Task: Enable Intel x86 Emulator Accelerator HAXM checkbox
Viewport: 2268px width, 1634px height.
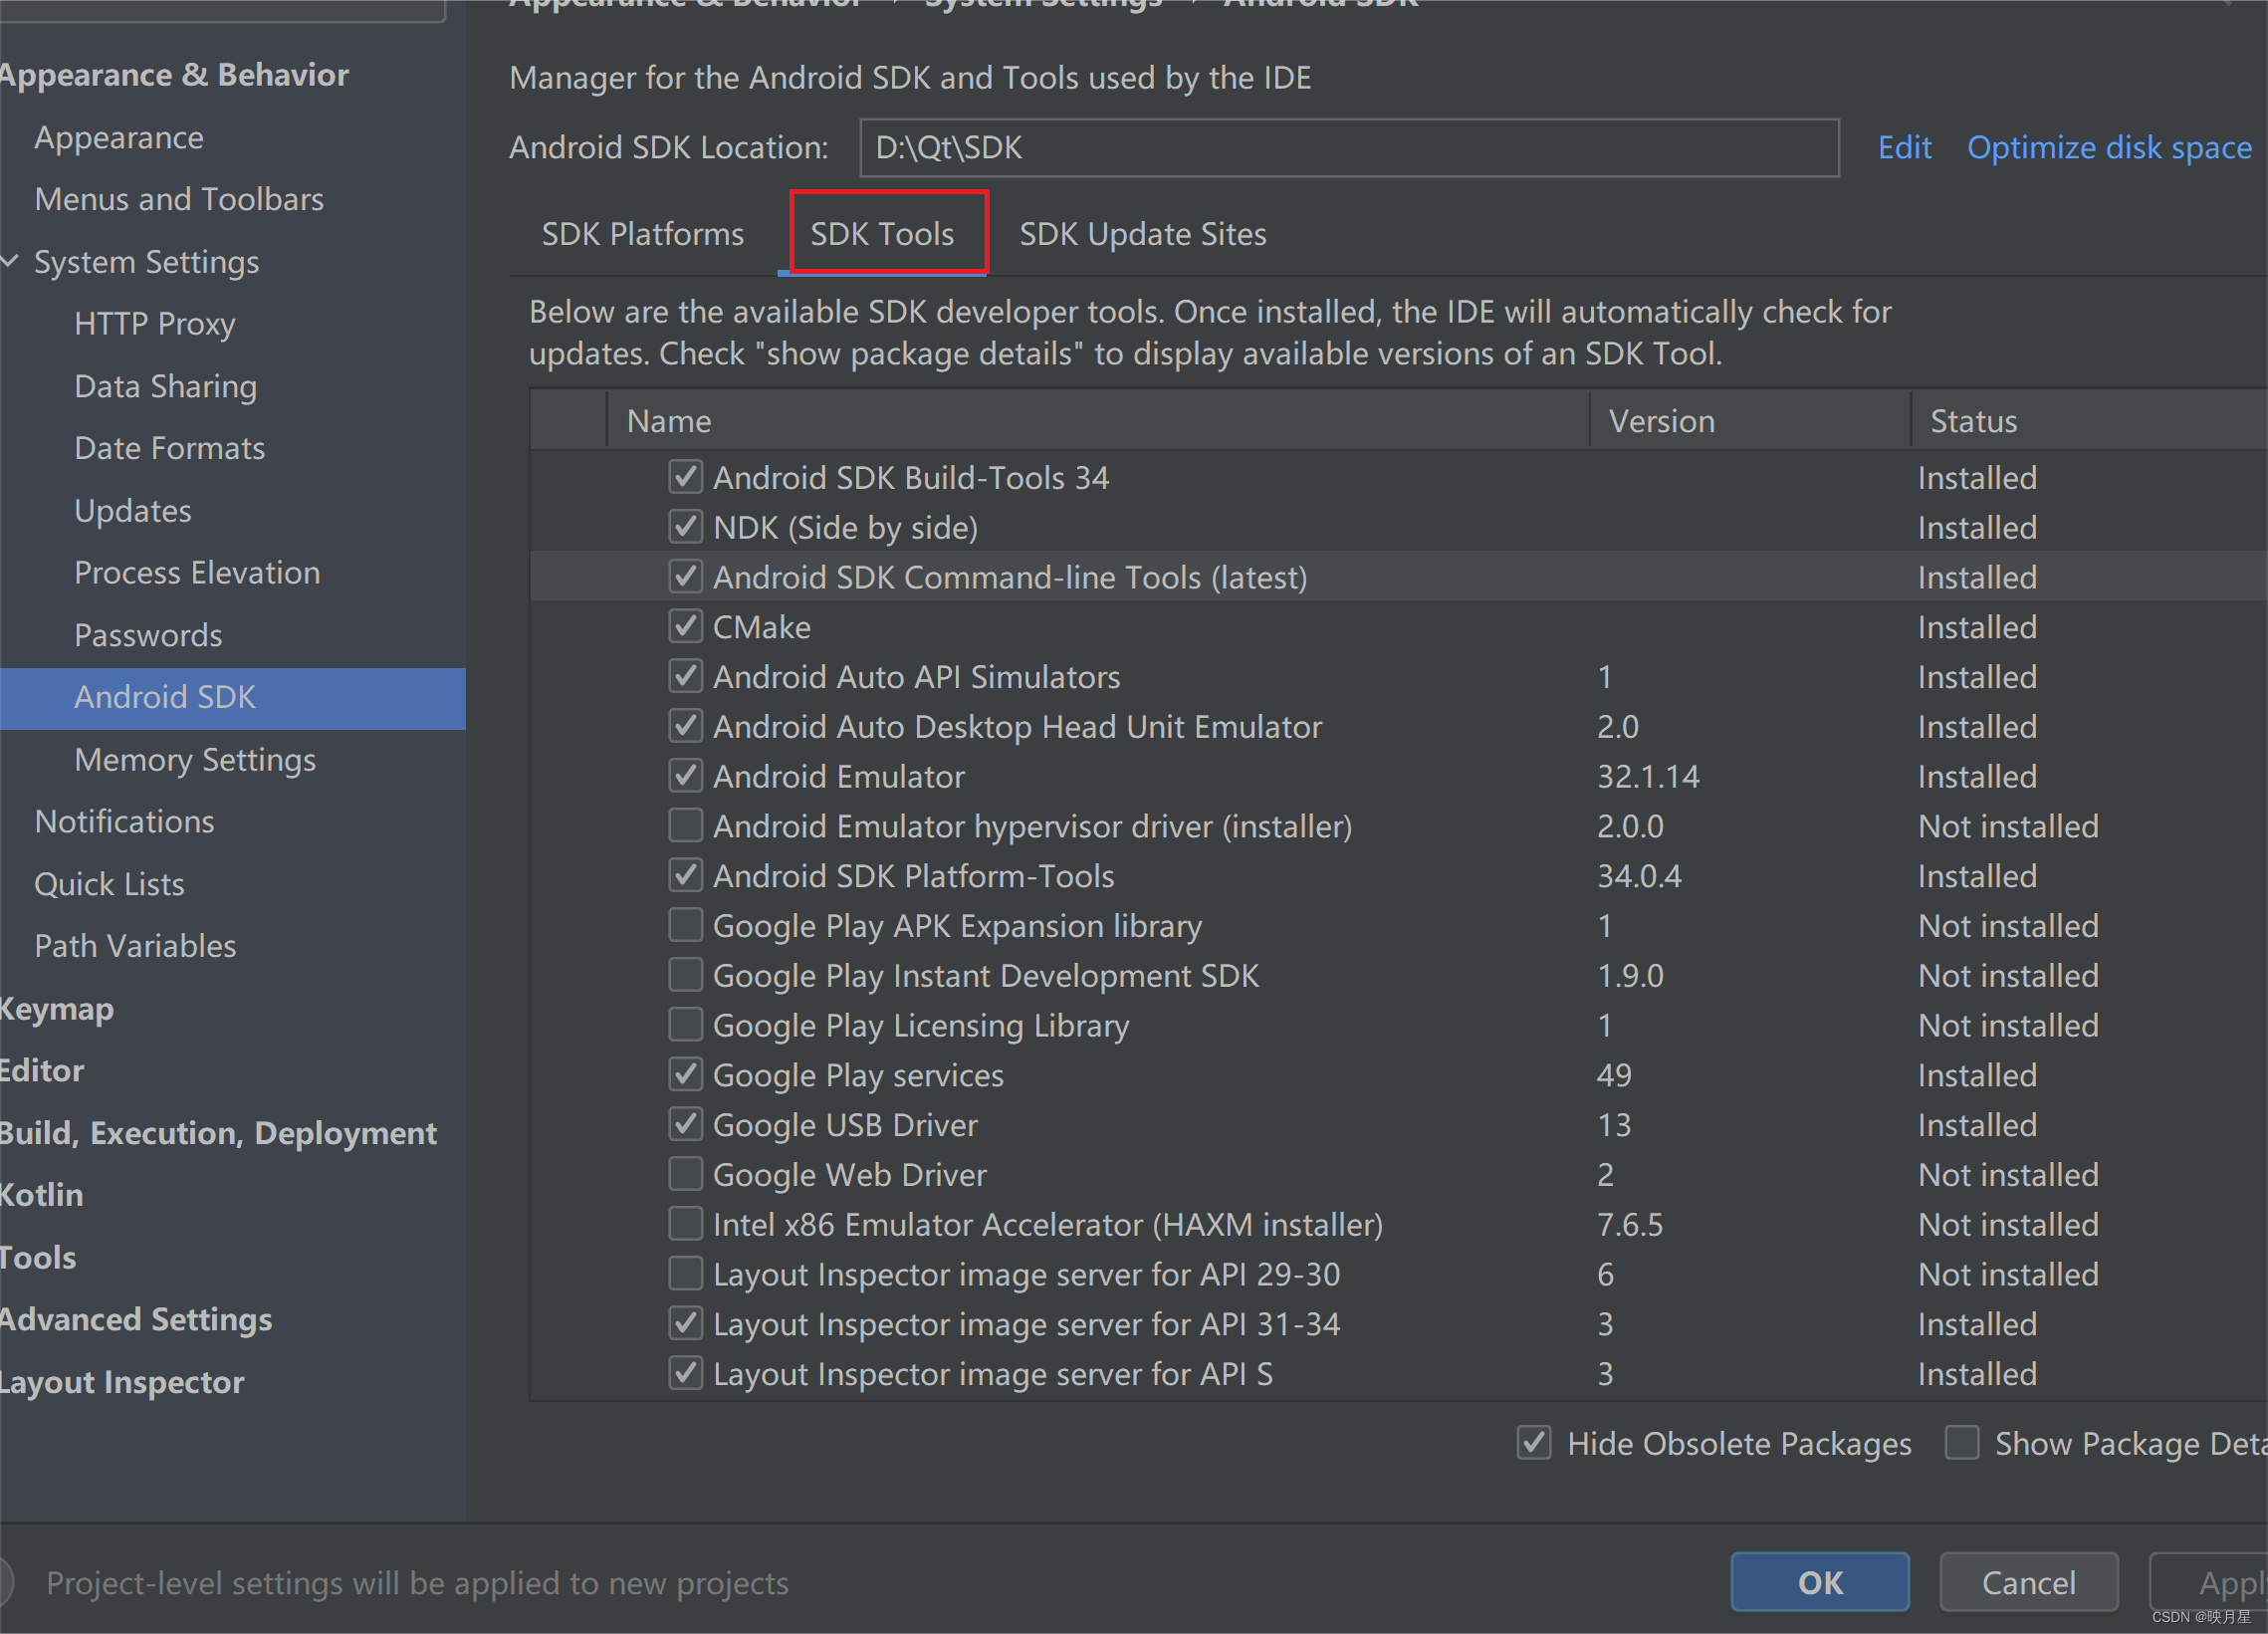Action: point(685,1224)
